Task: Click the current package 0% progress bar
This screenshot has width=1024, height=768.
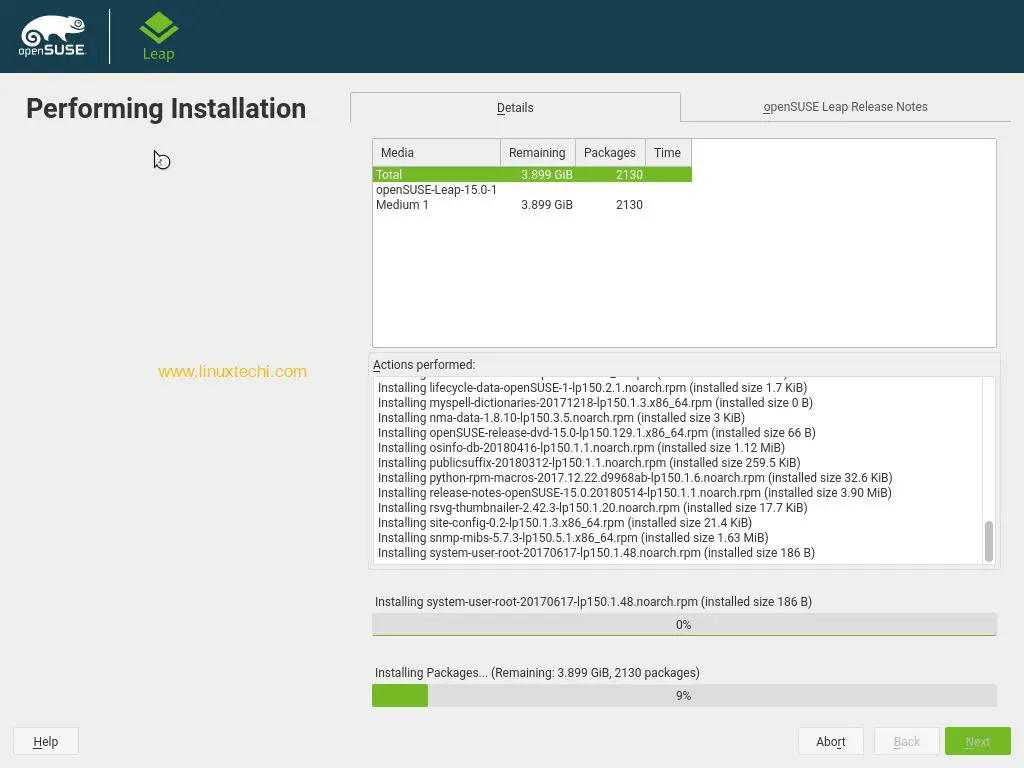Action: tap(684, 624)
